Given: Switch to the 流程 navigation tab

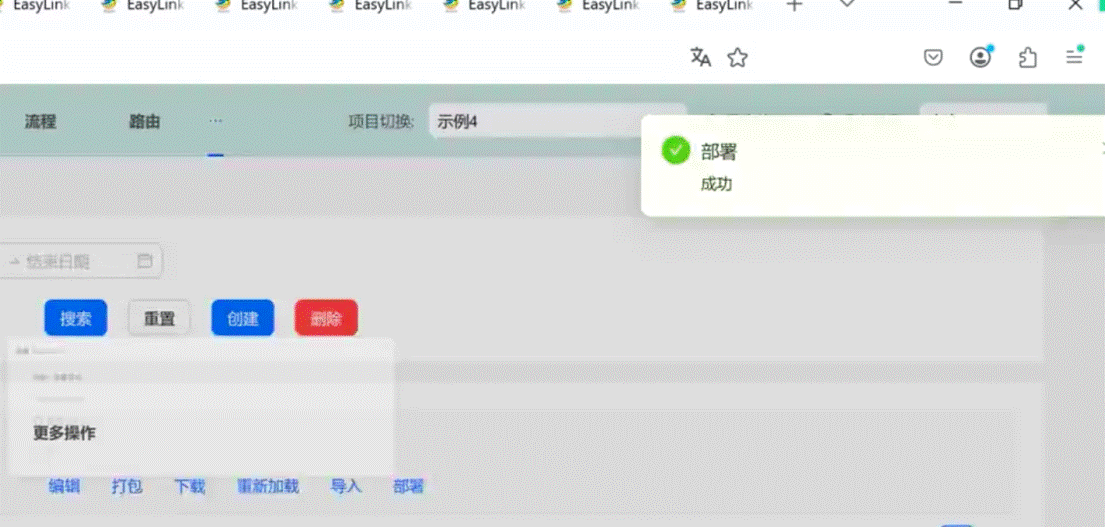Looking at the screenshot, I should [41, 122].
